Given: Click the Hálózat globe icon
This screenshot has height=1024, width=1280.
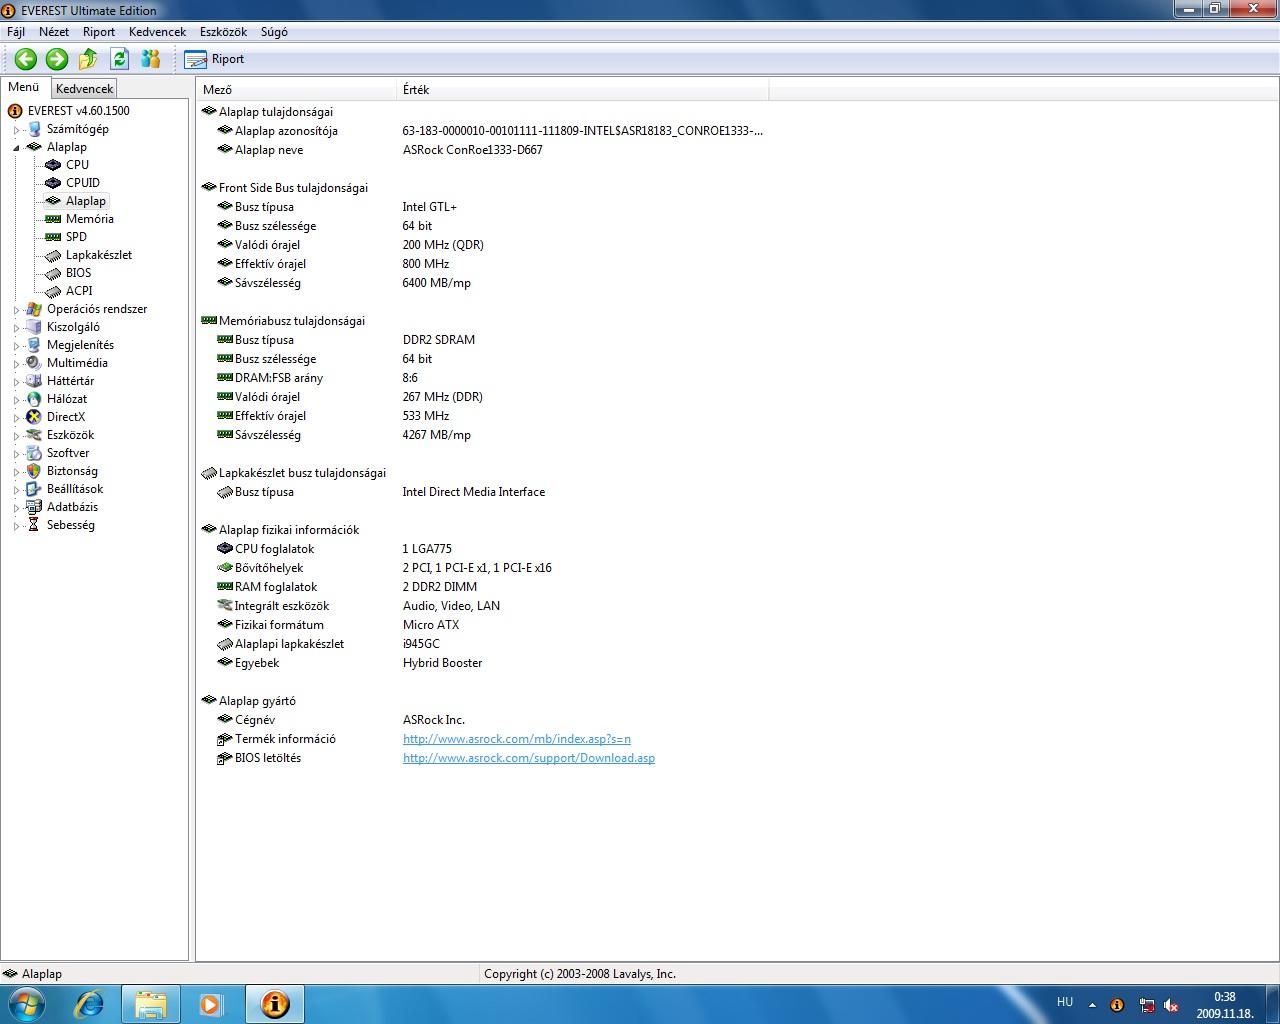Looking at the screenshot, I should [34, 399].
